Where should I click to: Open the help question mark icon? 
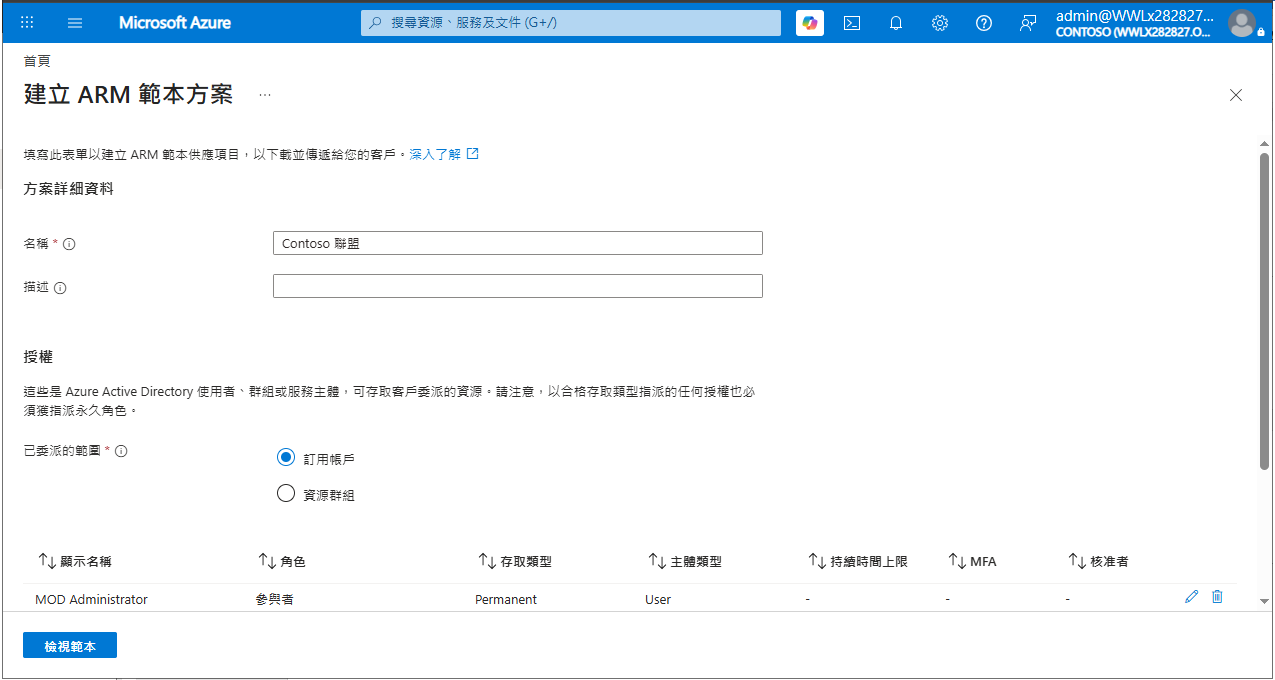(984, 23)
